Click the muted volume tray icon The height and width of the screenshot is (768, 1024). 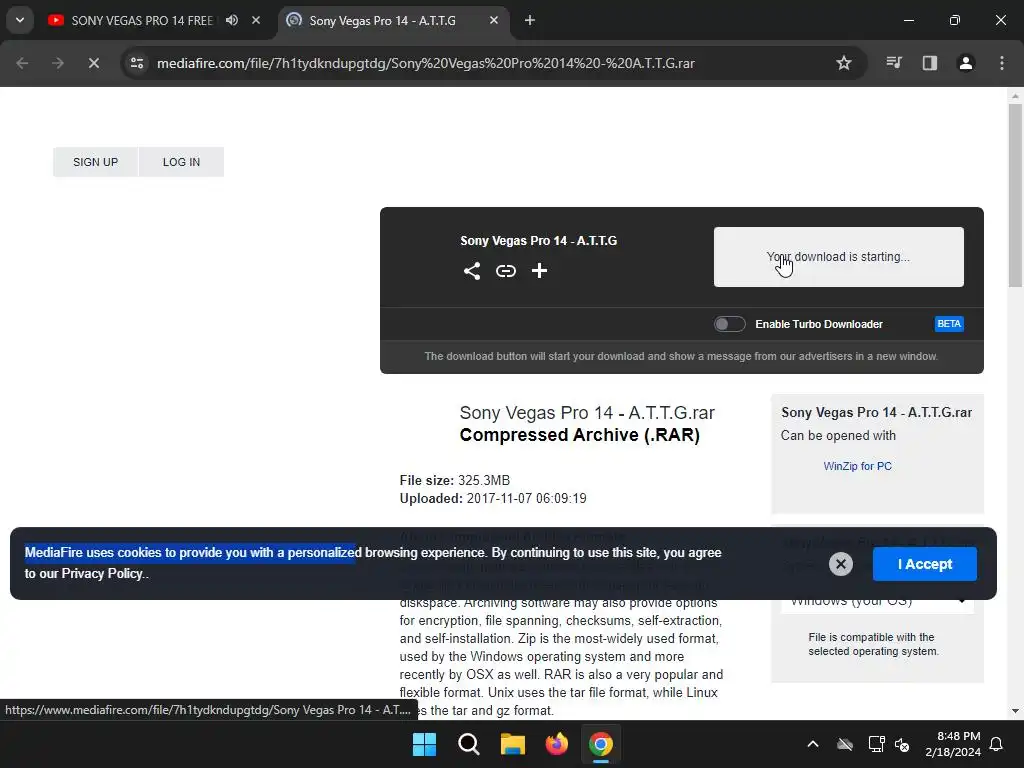[902, 744]
